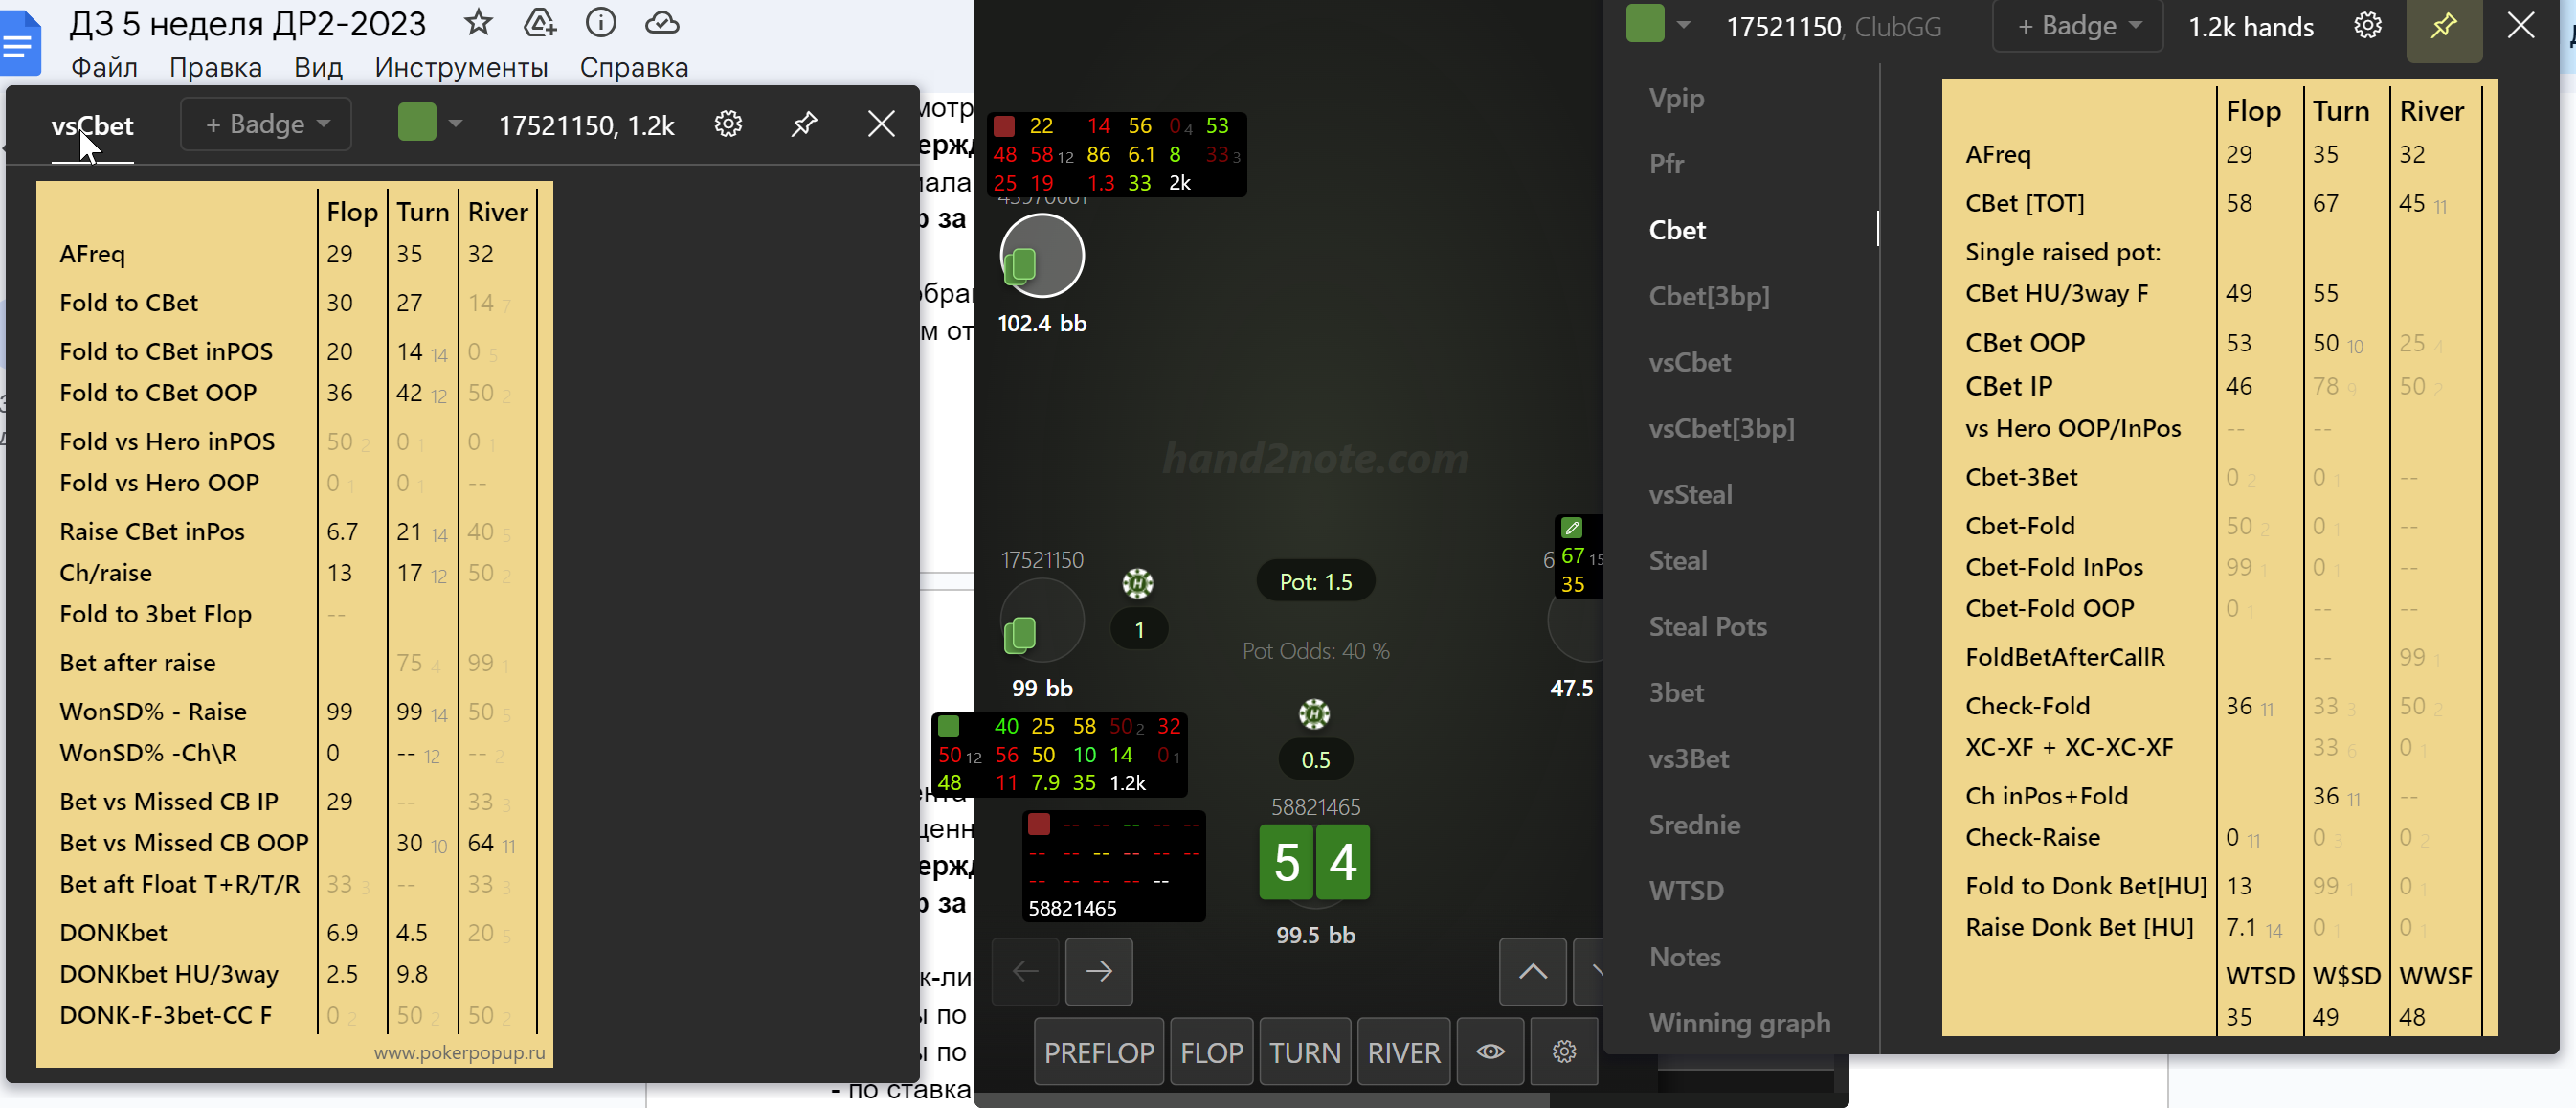This screenshot has height=1108, width=2576.
Task: Click the move-to-Drive folder icon in Docs
Action: [540, 22]
